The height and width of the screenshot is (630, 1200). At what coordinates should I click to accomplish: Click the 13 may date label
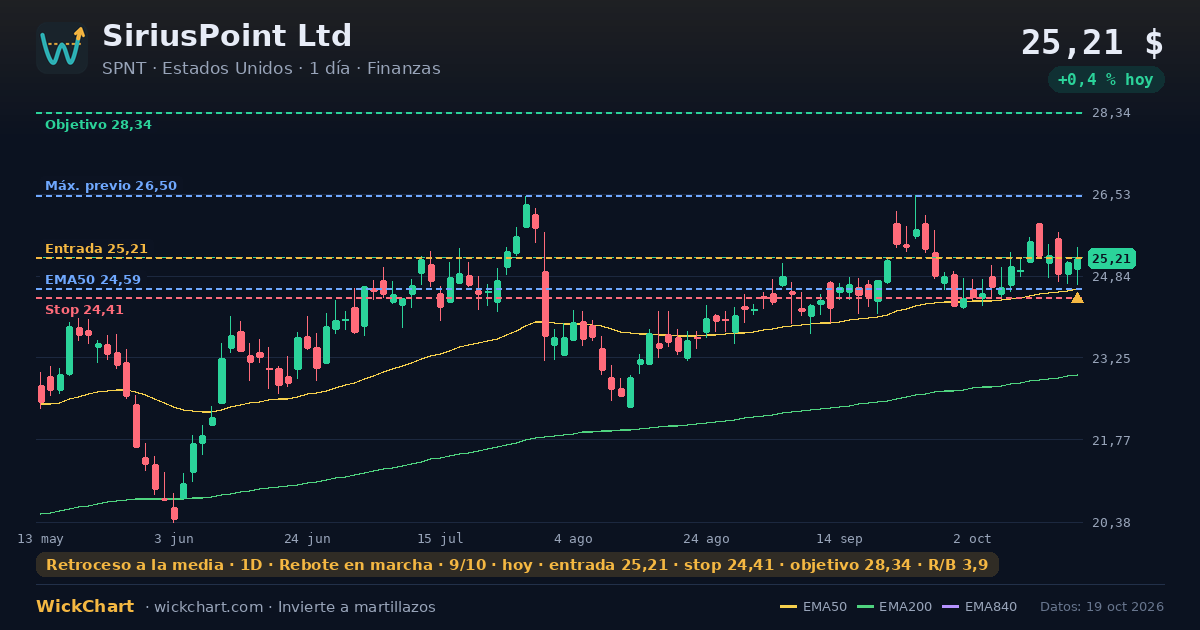coord(40,539)
